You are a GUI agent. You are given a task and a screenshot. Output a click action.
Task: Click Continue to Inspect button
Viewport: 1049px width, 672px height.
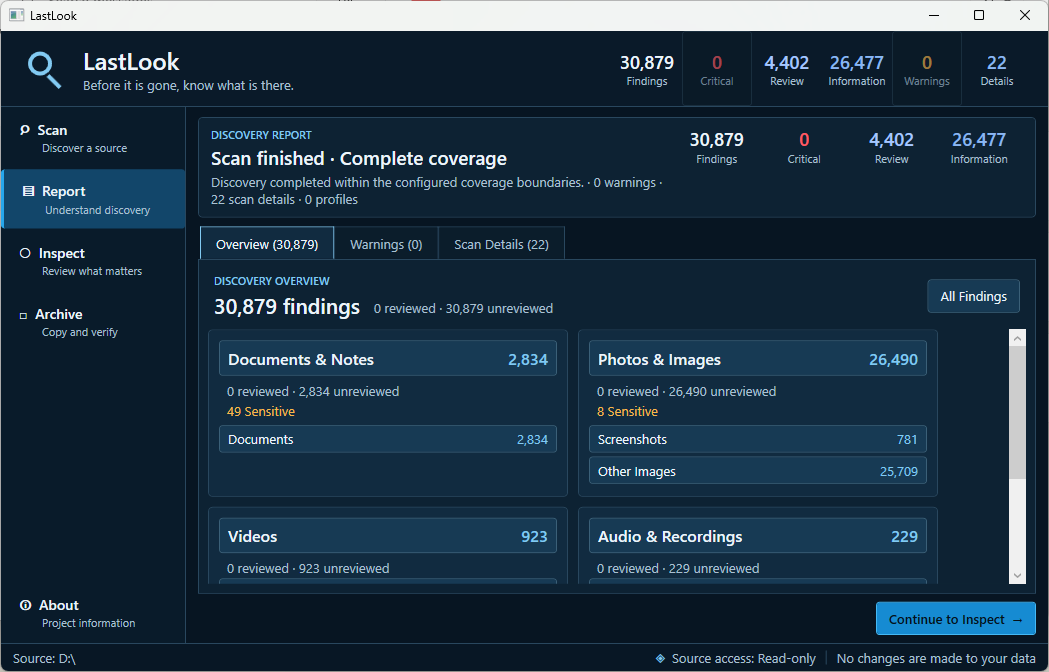click(x=955, y=619)
